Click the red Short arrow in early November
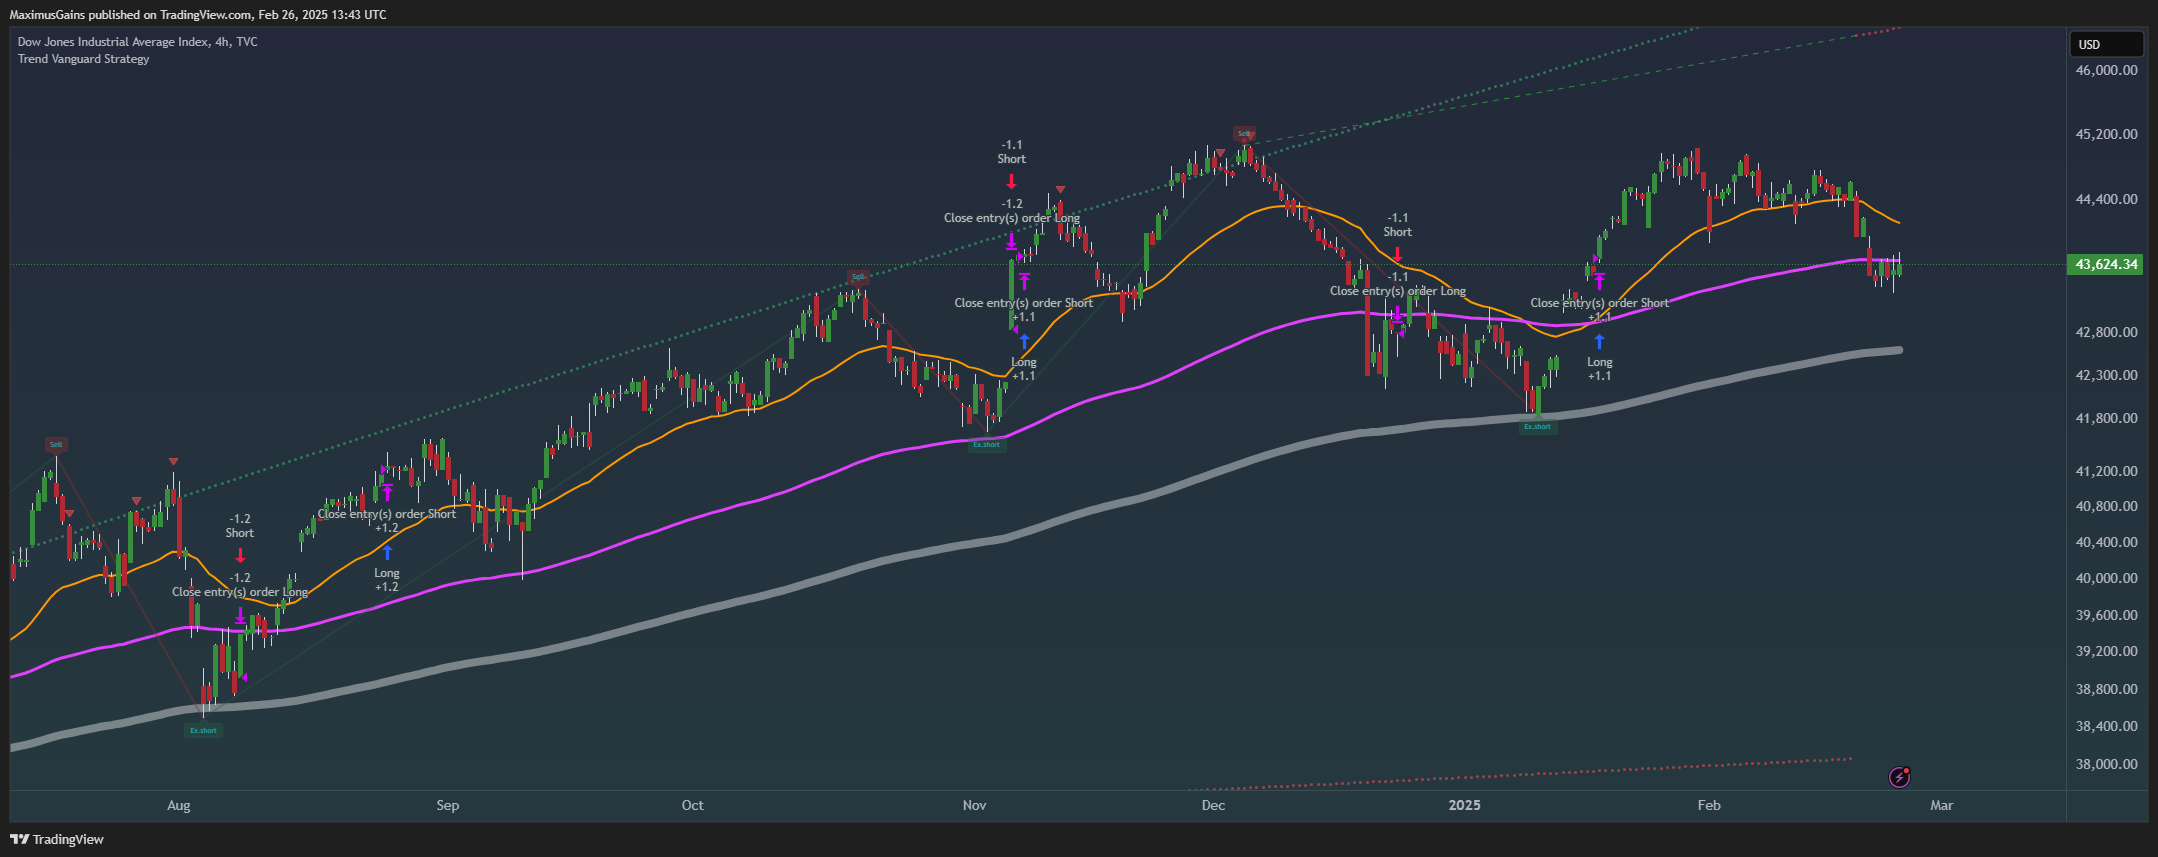This screenshot has height=857, width=2158. tap(1011, 181)
